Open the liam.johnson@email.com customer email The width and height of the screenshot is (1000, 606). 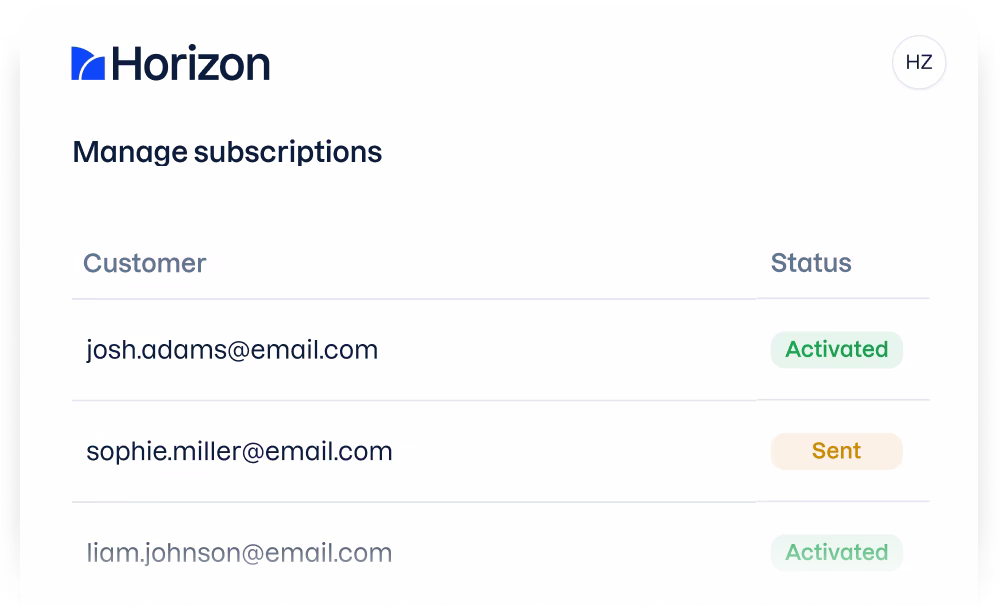[239, 553]
